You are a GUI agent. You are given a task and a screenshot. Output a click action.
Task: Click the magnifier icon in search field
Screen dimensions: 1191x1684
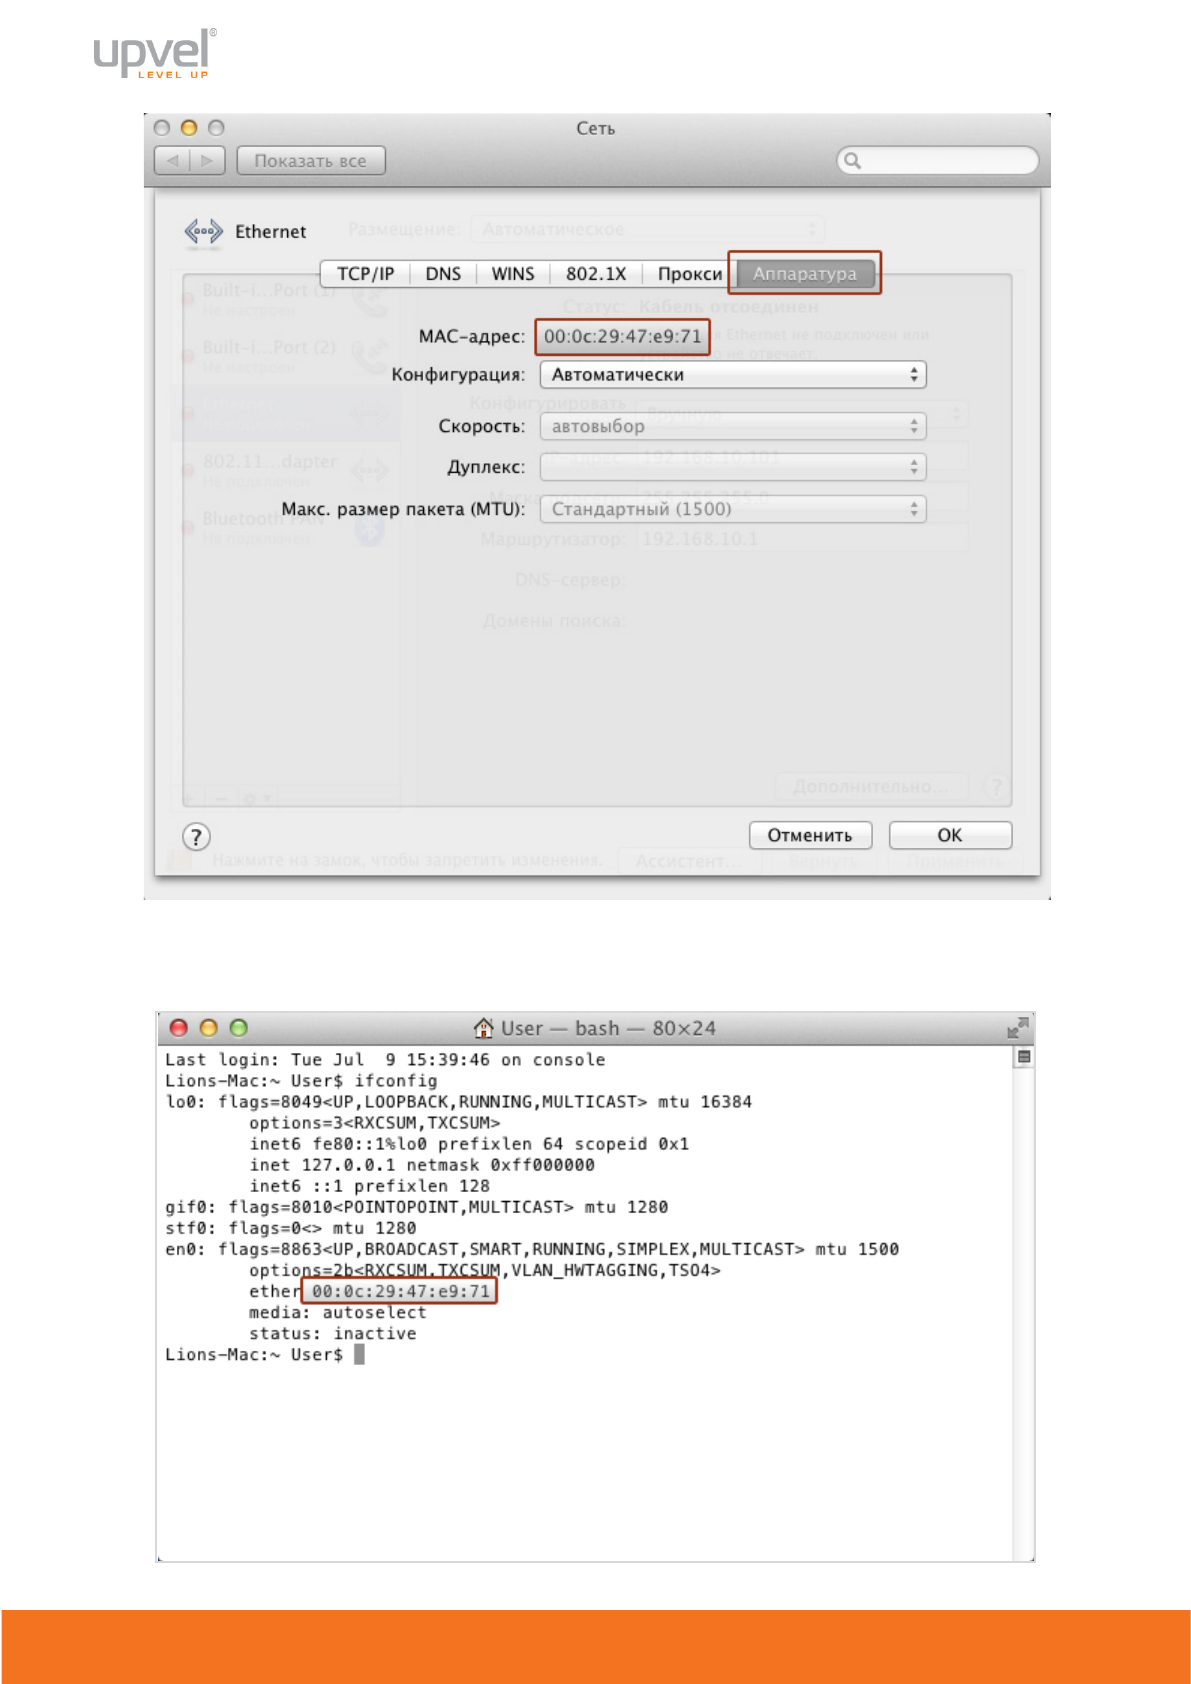(x=853, y=160)
